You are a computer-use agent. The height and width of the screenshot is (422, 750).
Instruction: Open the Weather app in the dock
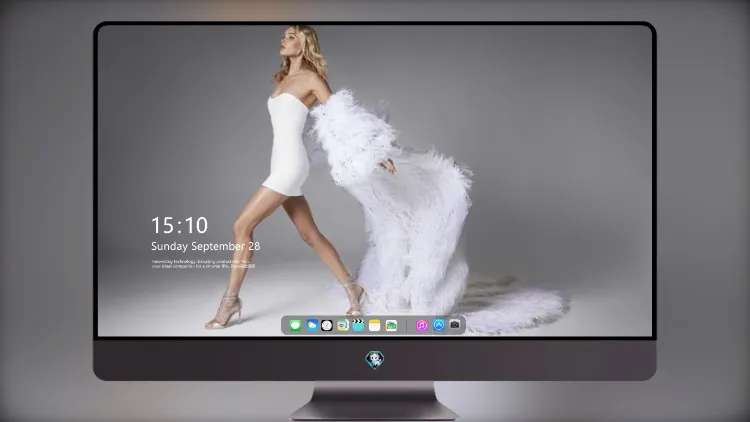(x=311, y=326)
